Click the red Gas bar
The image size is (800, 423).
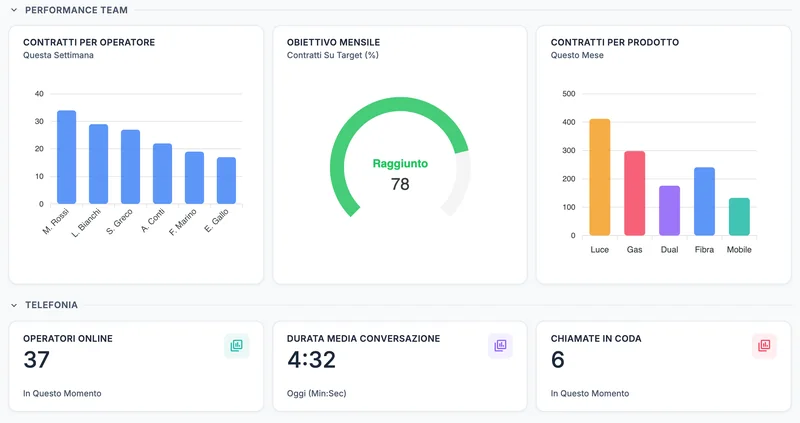coord(635,193)
